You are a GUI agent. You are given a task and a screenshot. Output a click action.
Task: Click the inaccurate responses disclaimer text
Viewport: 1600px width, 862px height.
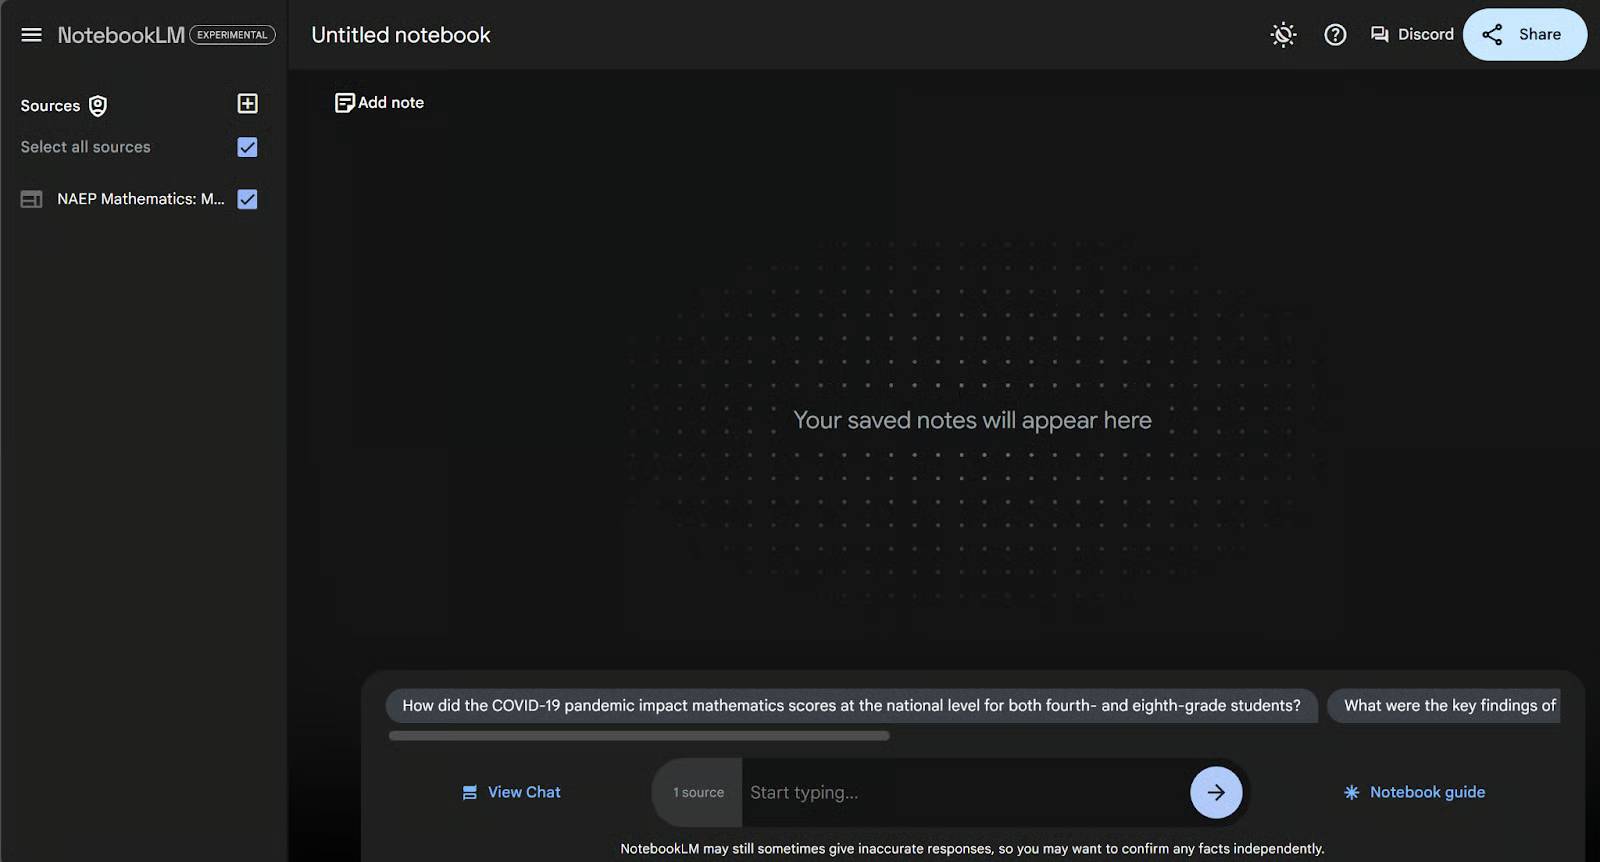972,849
